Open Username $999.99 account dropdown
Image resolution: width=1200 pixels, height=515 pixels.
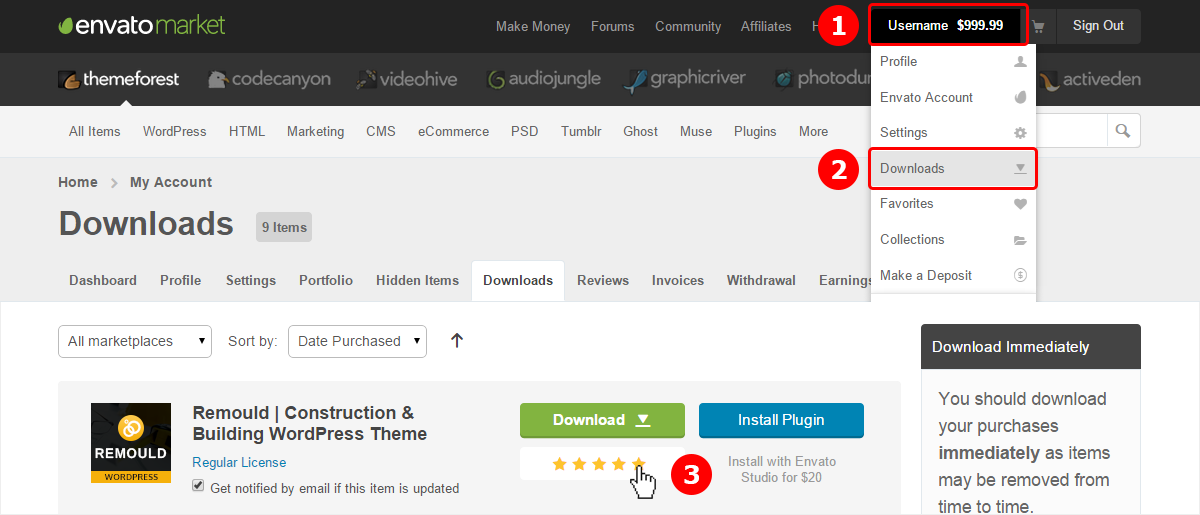[x=946, y=26]
